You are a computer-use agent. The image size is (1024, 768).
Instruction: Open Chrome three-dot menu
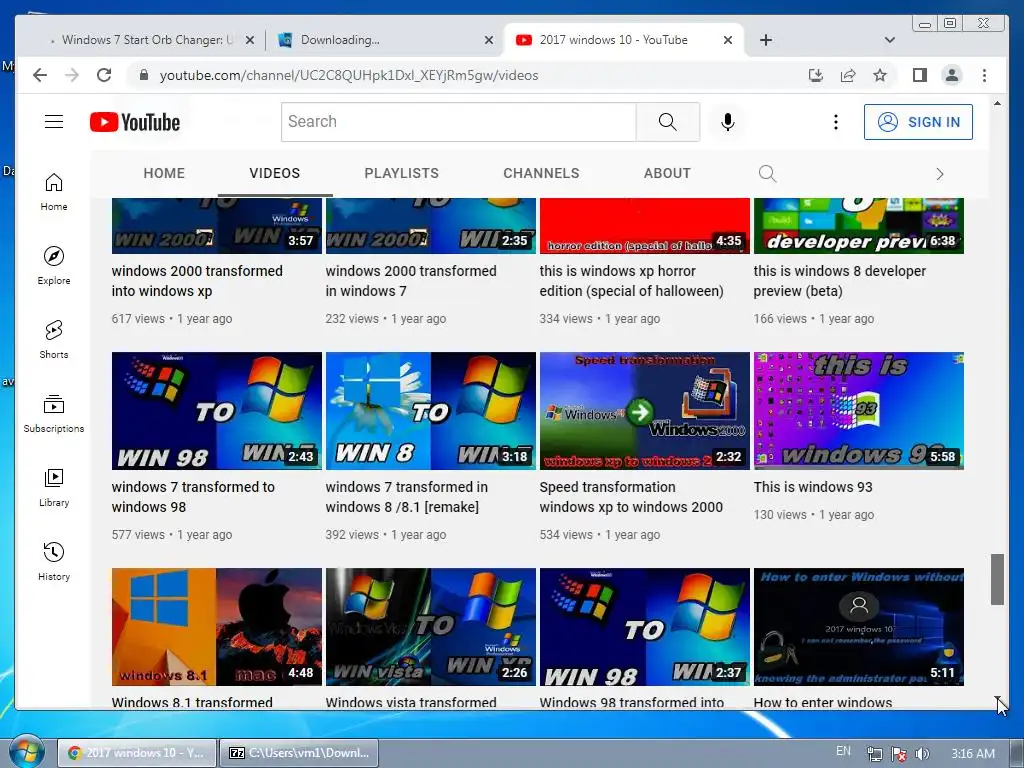click(x=984, y=75)
